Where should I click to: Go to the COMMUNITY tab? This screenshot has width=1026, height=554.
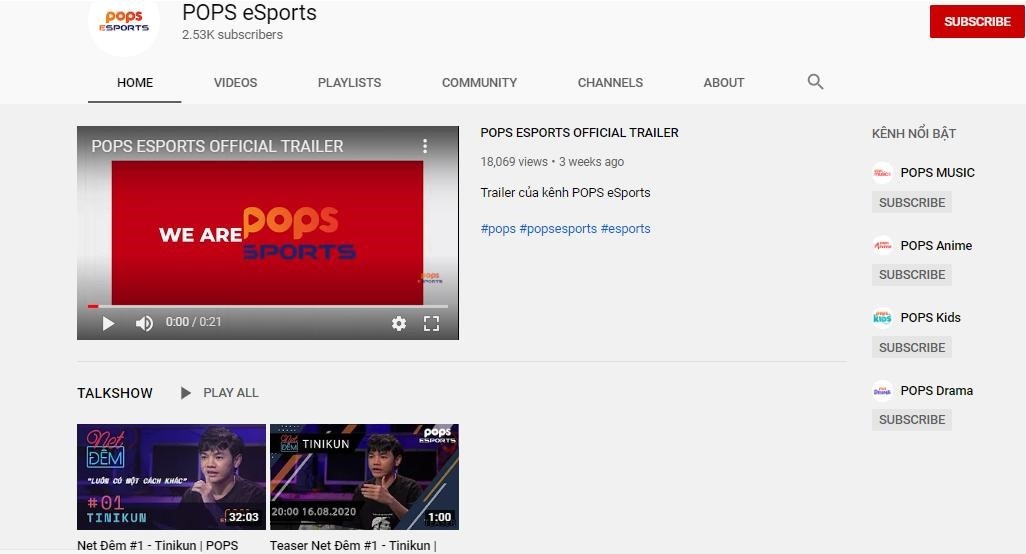coord(479,83)
